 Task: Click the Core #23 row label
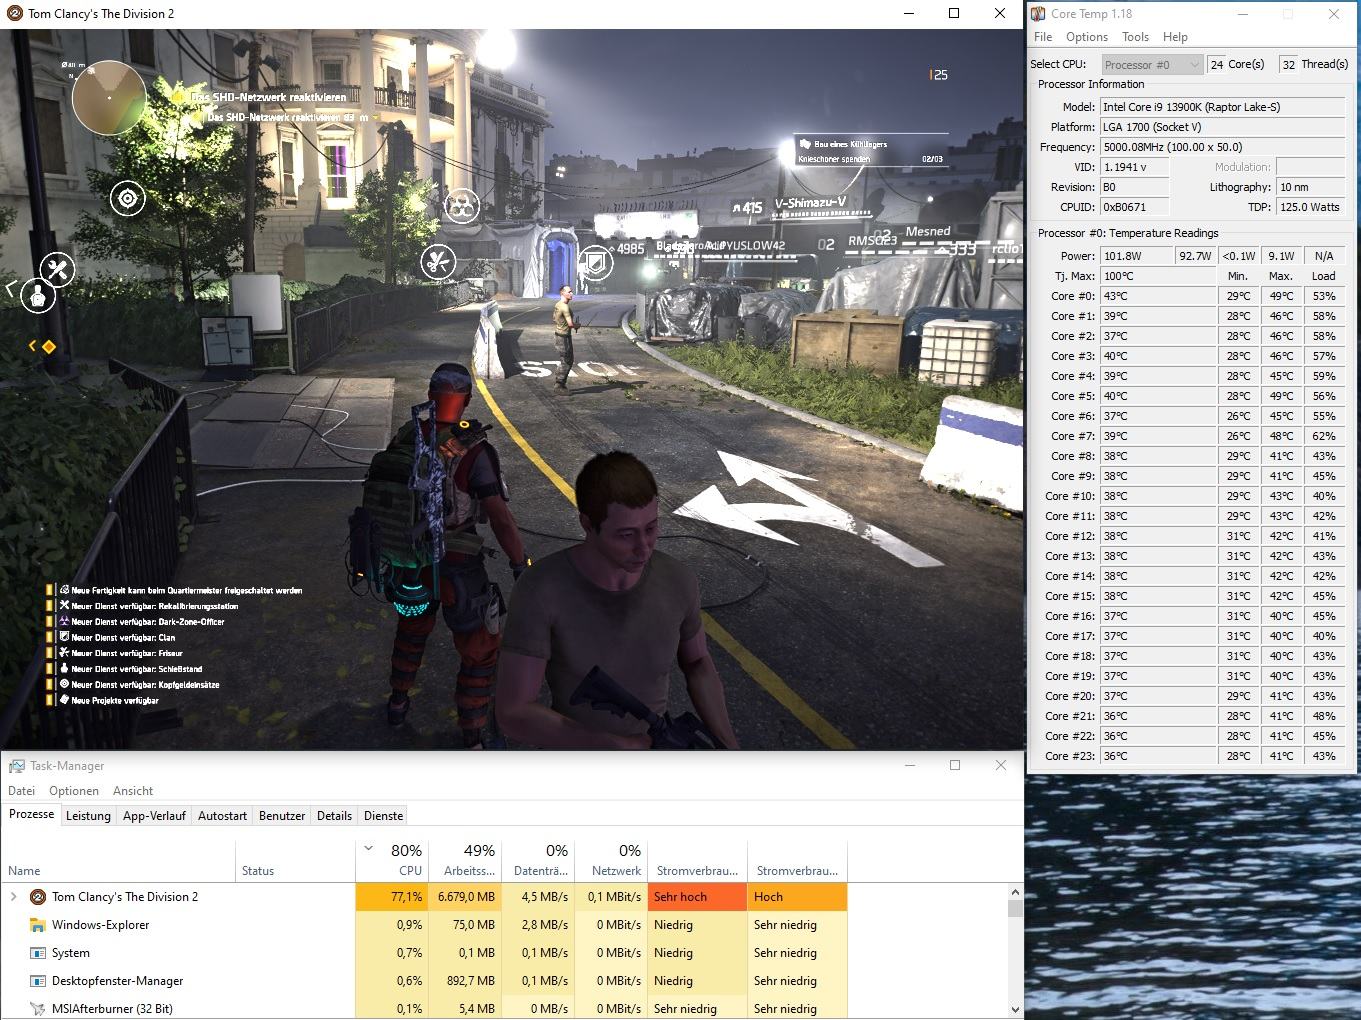click(x=1072, y=756)
